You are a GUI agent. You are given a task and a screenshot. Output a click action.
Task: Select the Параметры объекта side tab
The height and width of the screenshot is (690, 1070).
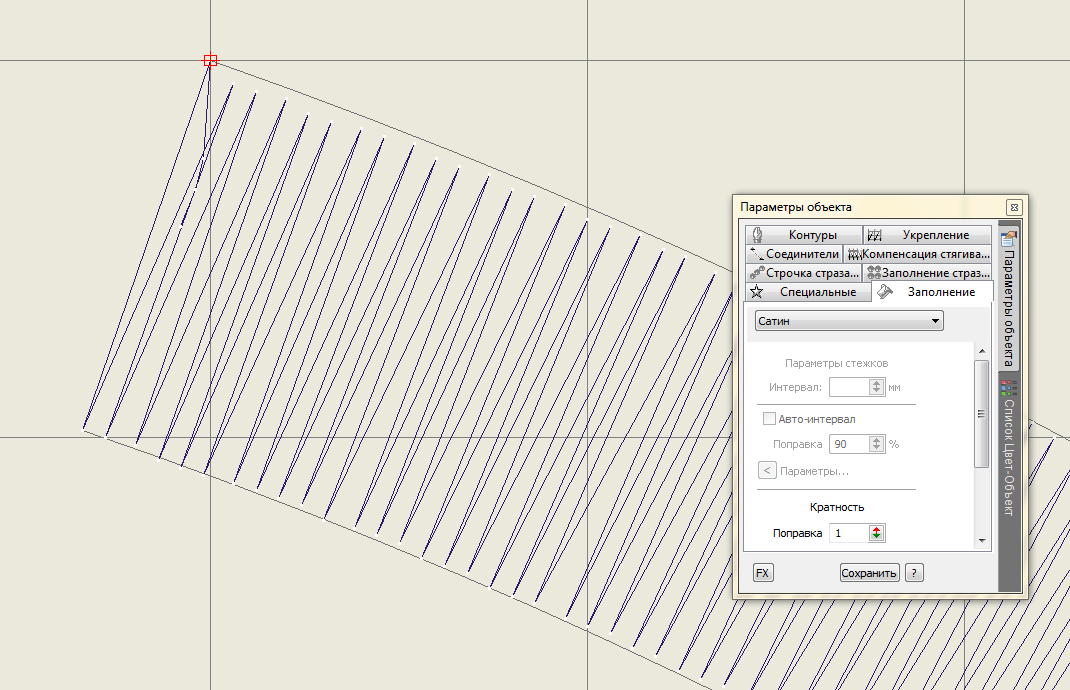click(1009, 299)
